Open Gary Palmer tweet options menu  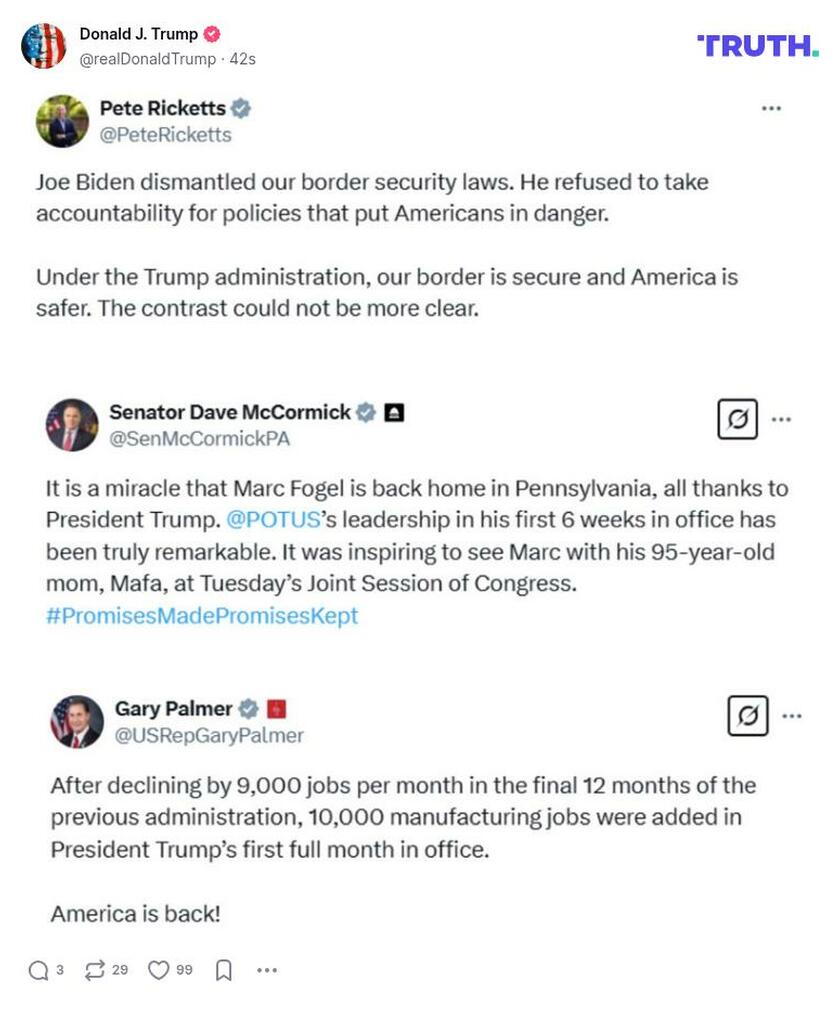[791, 716]
